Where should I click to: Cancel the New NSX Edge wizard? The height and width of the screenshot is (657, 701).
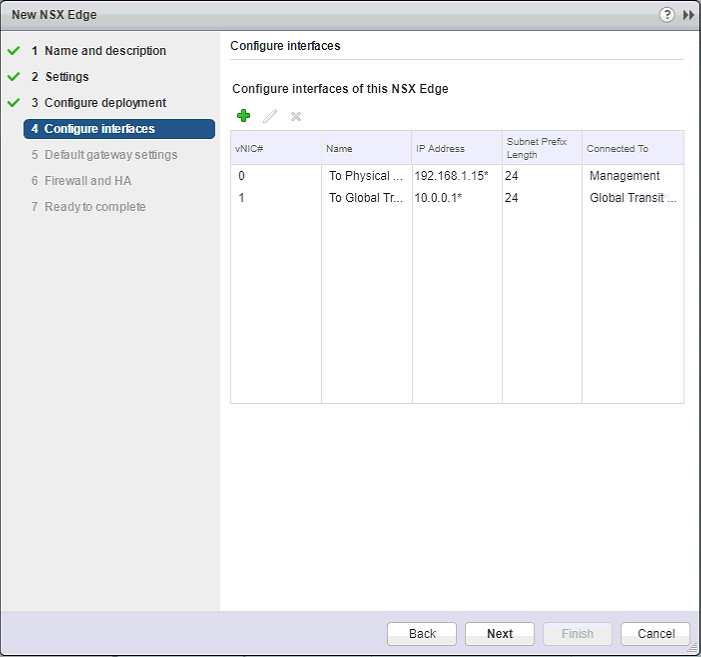[x=655, y=633]
